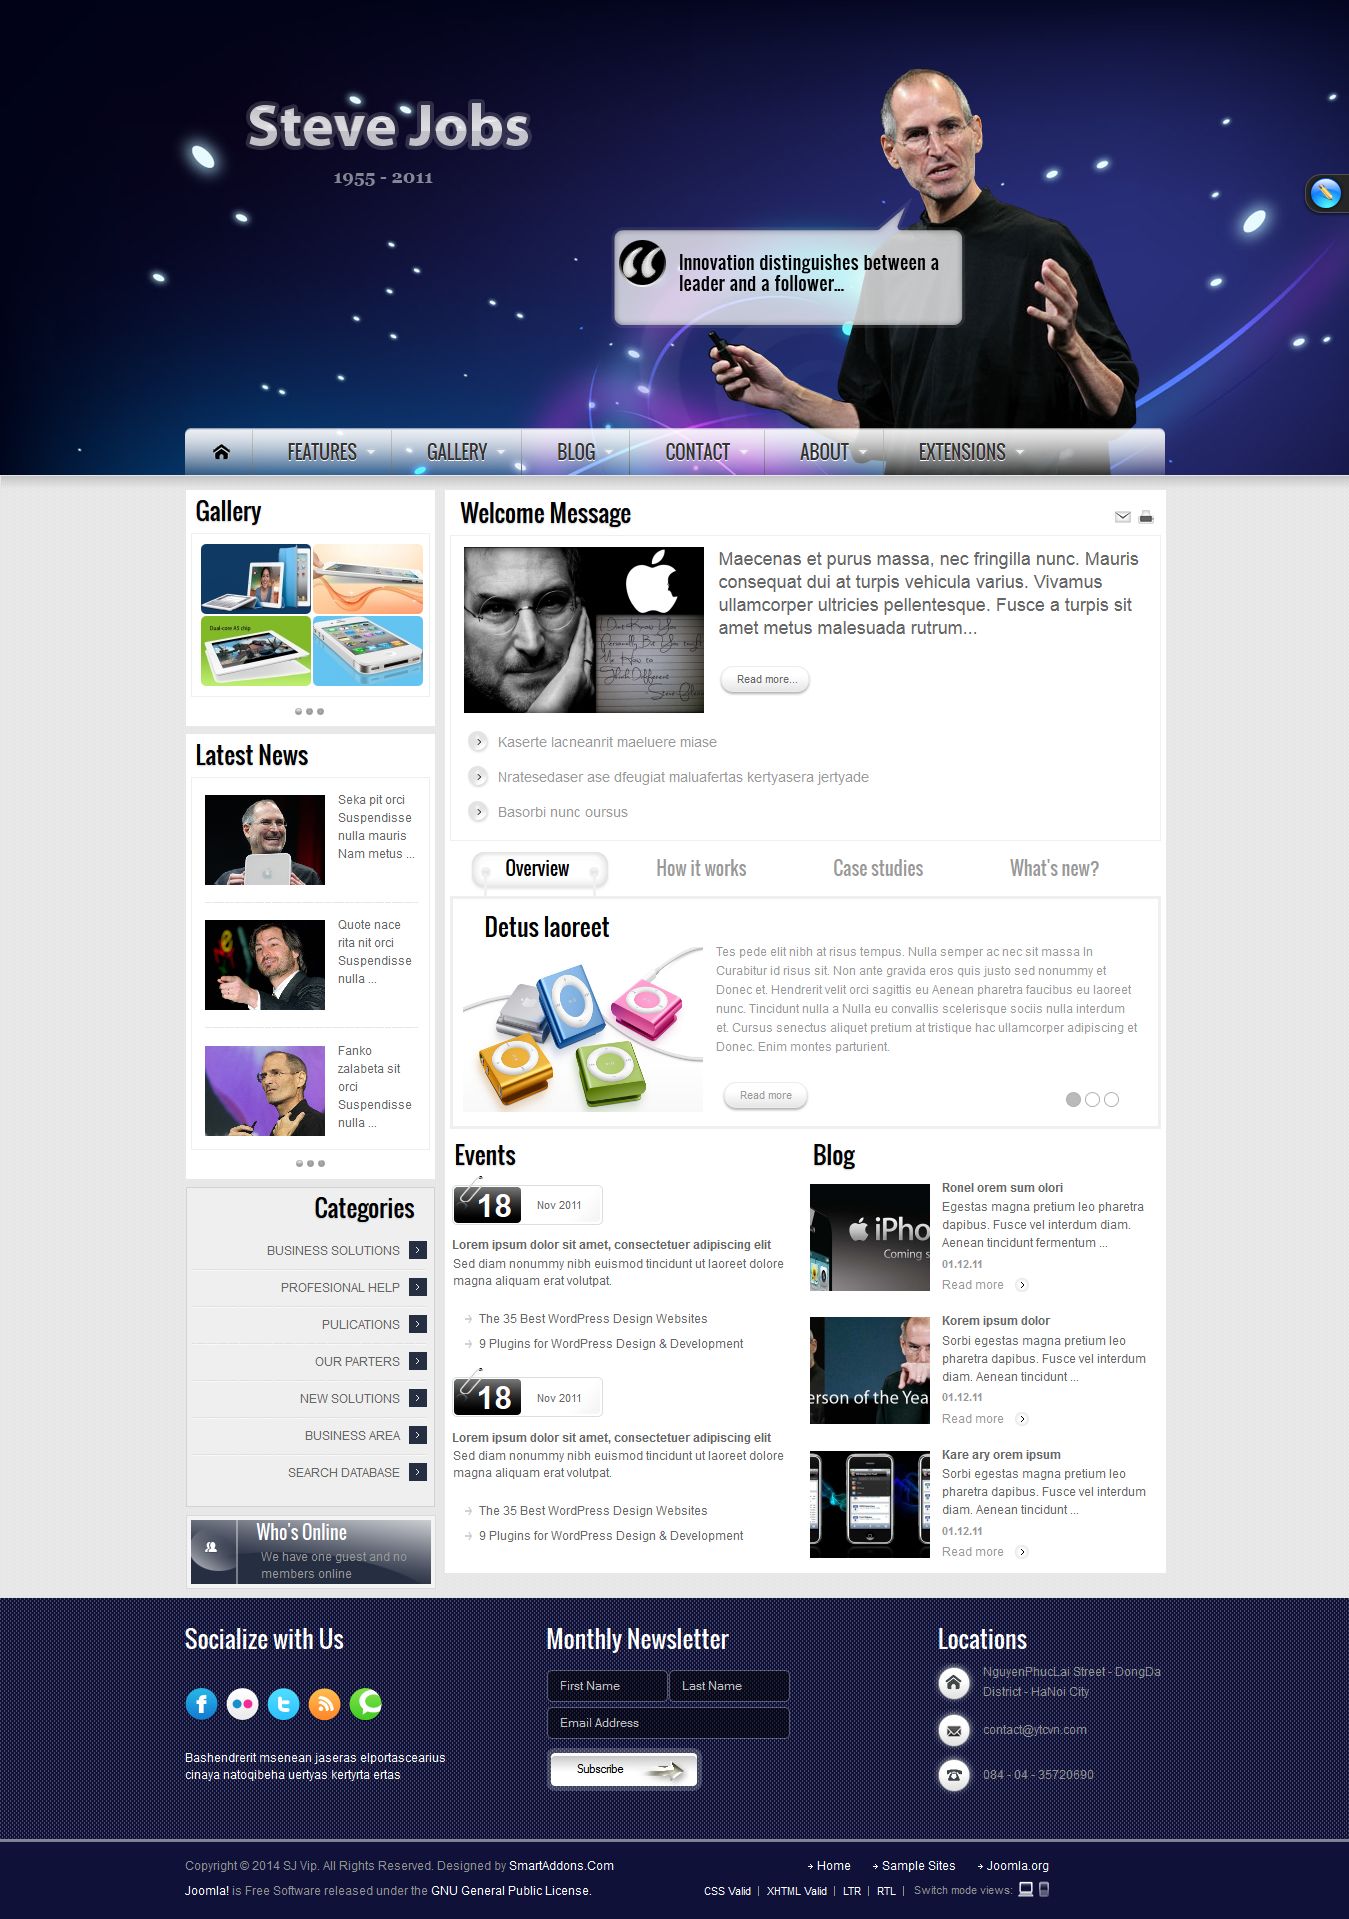The height and width of the screenshot is (1919, 1349).
Task: Switch to Case studies tab
Action: coord(878,868)
